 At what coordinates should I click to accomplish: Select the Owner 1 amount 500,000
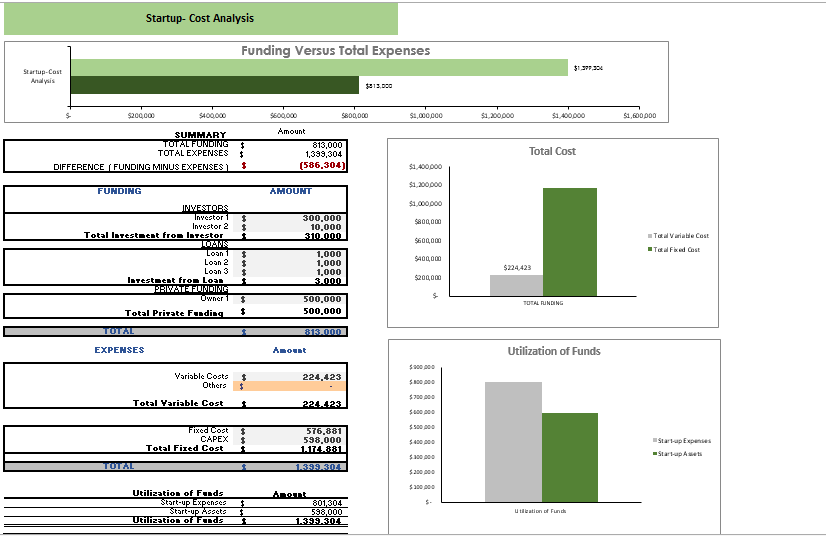(x=289, y=299)
